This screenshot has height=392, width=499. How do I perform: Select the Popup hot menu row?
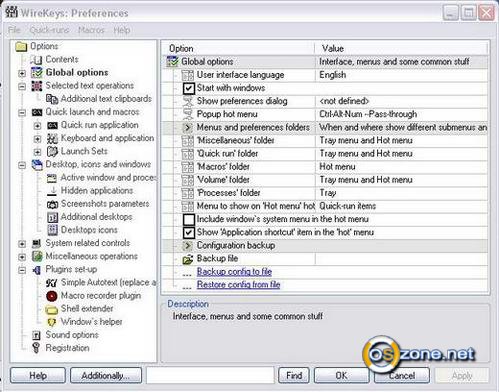pos(325,114)
